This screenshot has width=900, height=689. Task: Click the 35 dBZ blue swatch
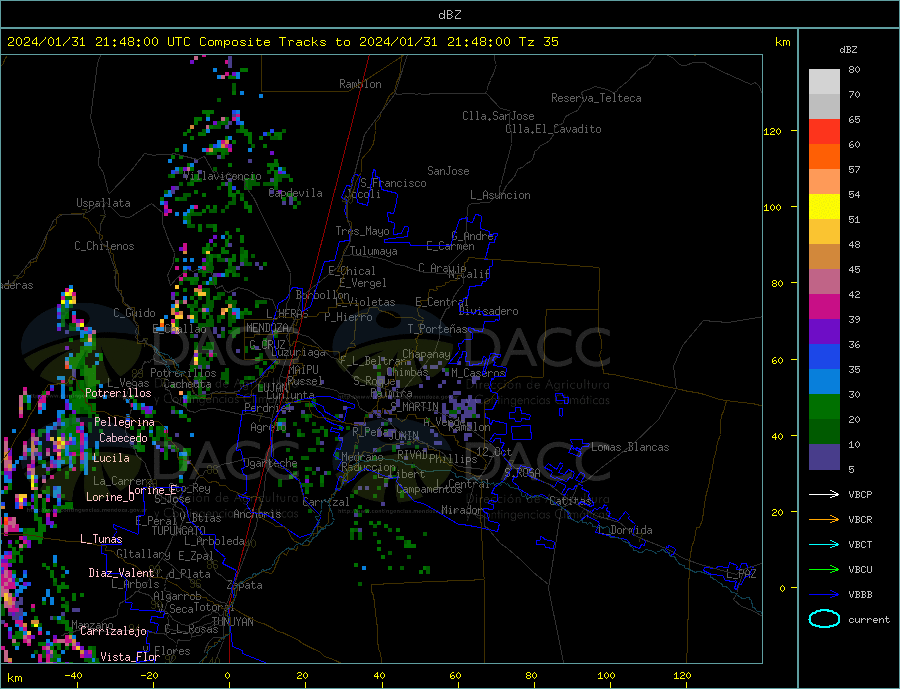824,357
